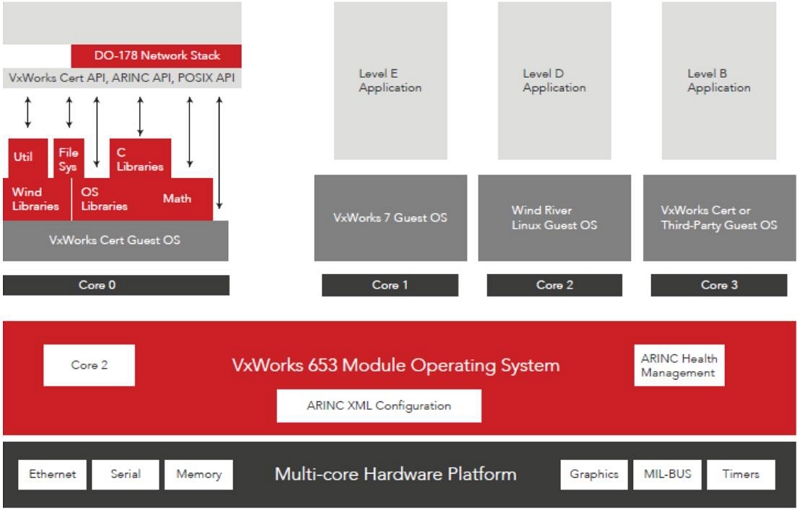
Task: Select the Core 0 black bar
Action: pyautogui.click(x=115, y=285)
